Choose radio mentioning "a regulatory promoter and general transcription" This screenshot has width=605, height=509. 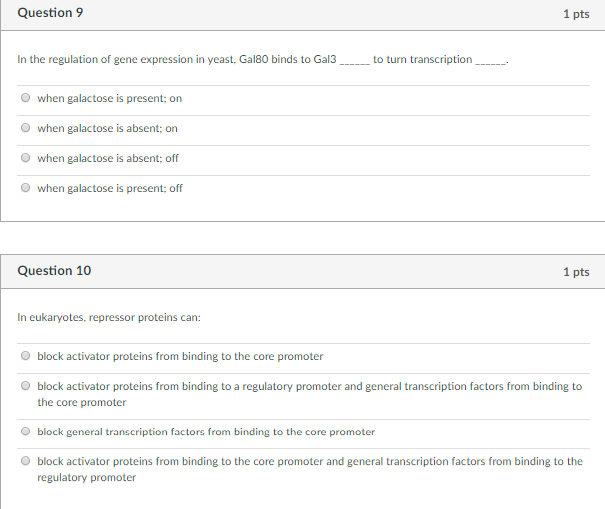pyautogui.click(x=25, y=386)
